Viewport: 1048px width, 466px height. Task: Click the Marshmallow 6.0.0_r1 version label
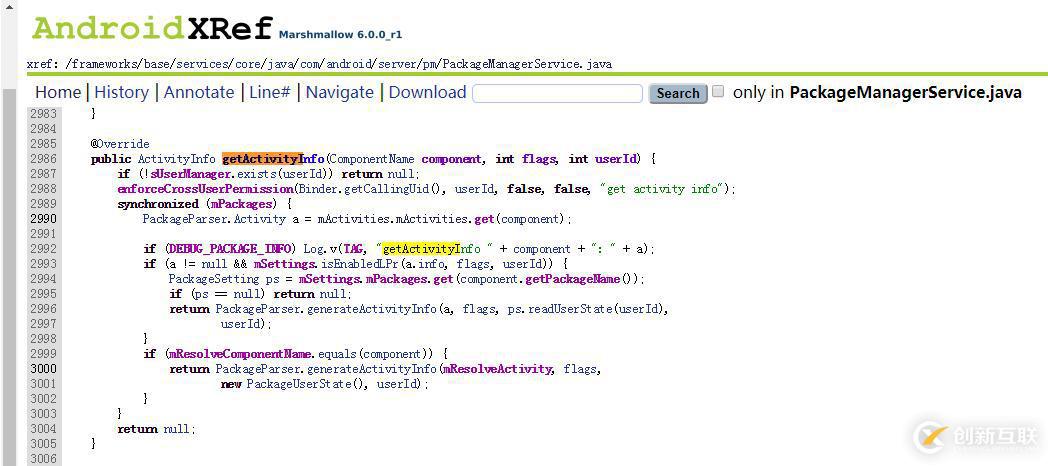click(340, 35)
